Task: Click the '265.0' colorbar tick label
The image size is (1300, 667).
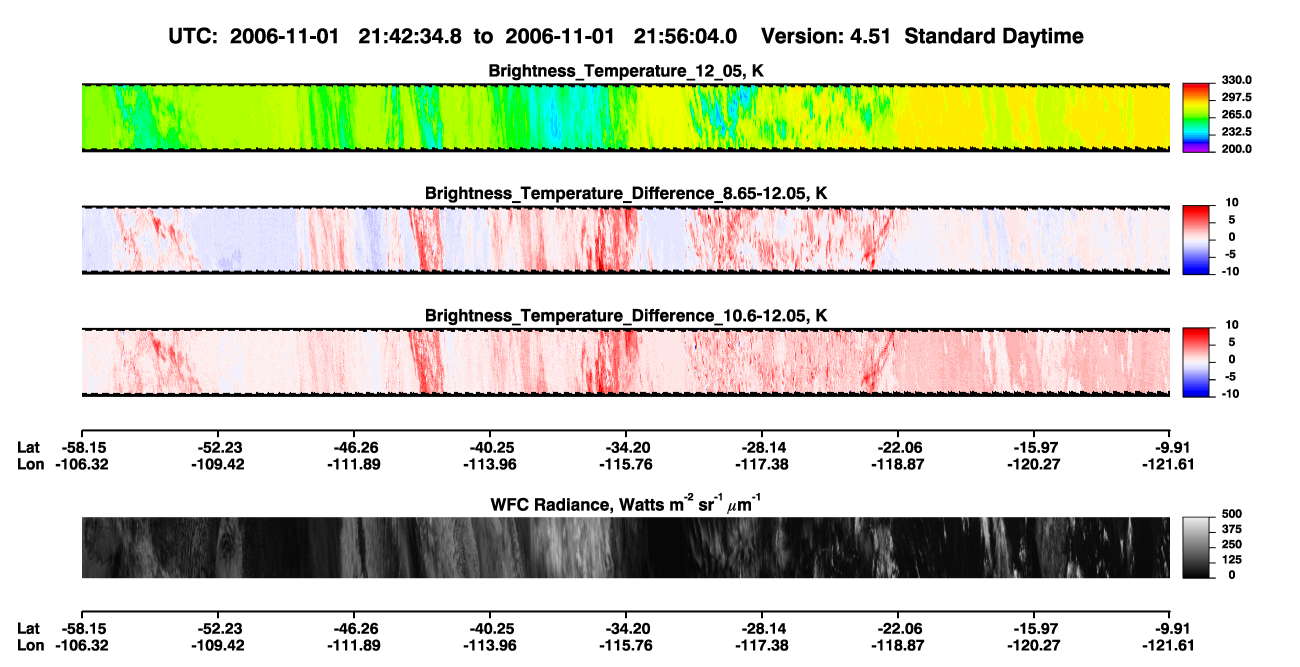Action: tap(1236, 114)
